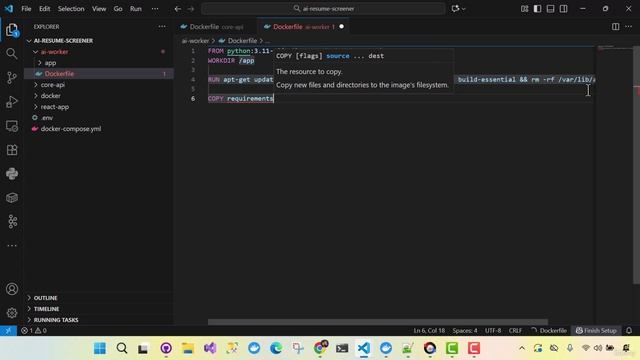The width and height of the screenshot is (640, 360).
Task: Open the Accounts menu
Action: tap(12, 289)
